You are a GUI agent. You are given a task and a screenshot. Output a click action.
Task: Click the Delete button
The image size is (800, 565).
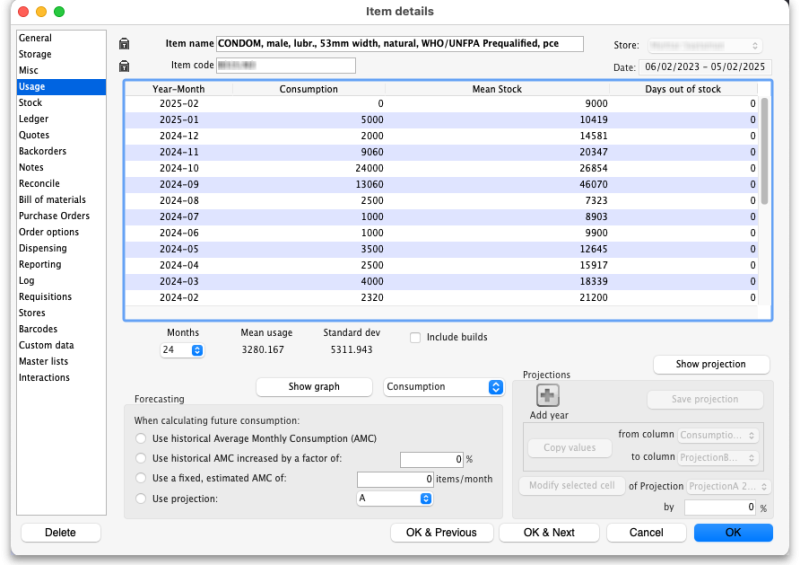[x=61, y=532]
